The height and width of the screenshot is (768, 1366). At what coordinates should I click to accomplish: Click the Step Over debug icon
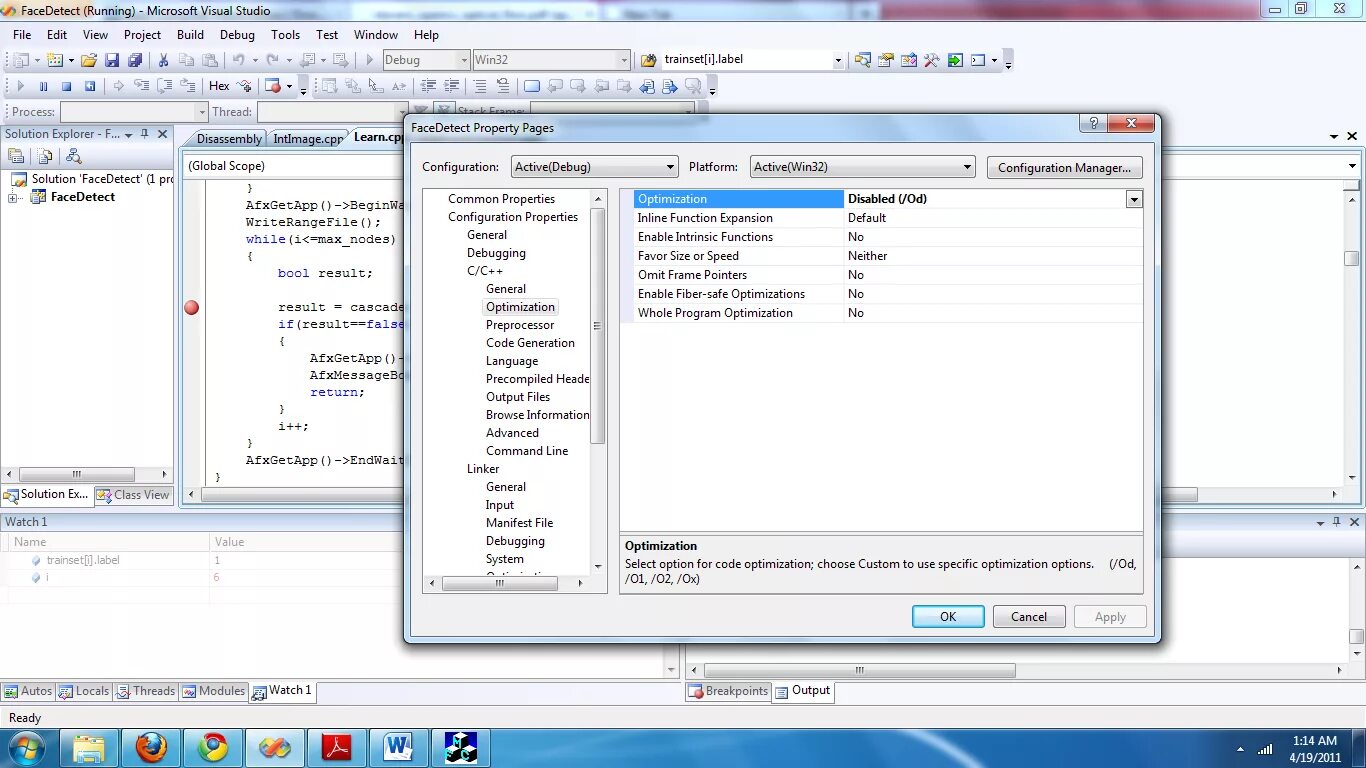click(x=164, y=86)
